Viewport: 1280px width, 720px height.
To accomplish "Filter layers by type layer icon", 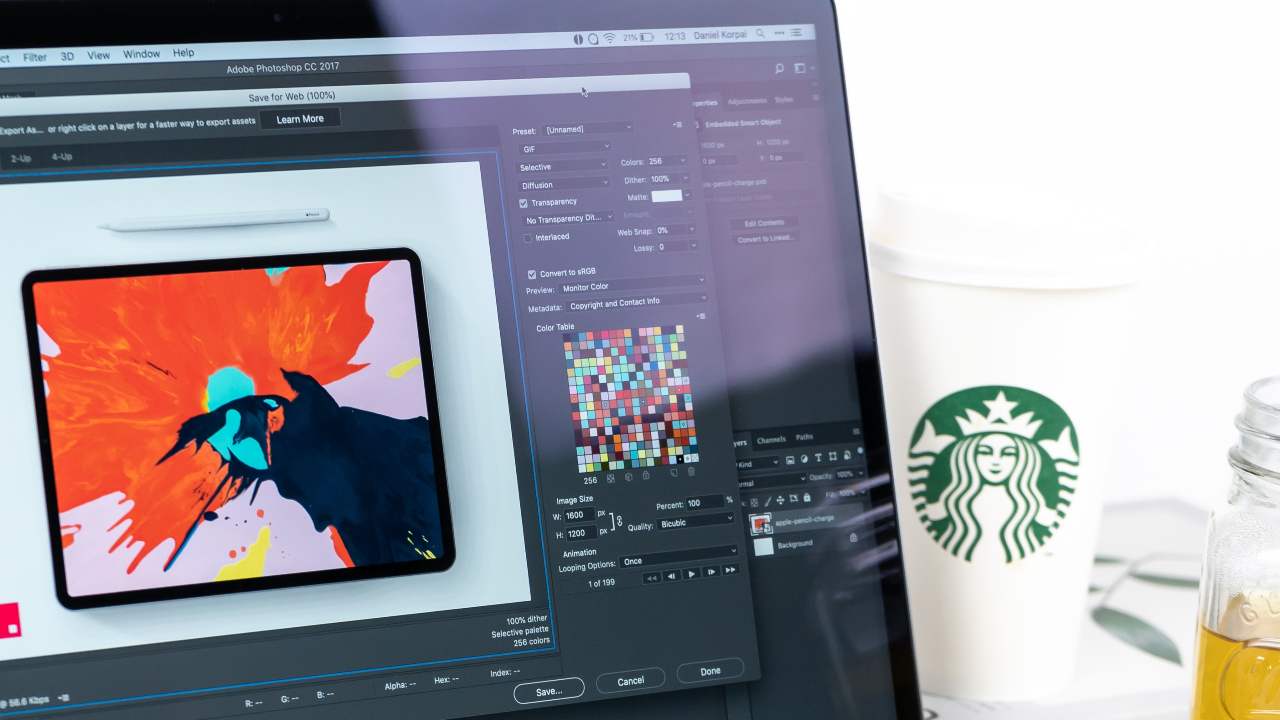I will coord(819,458).
